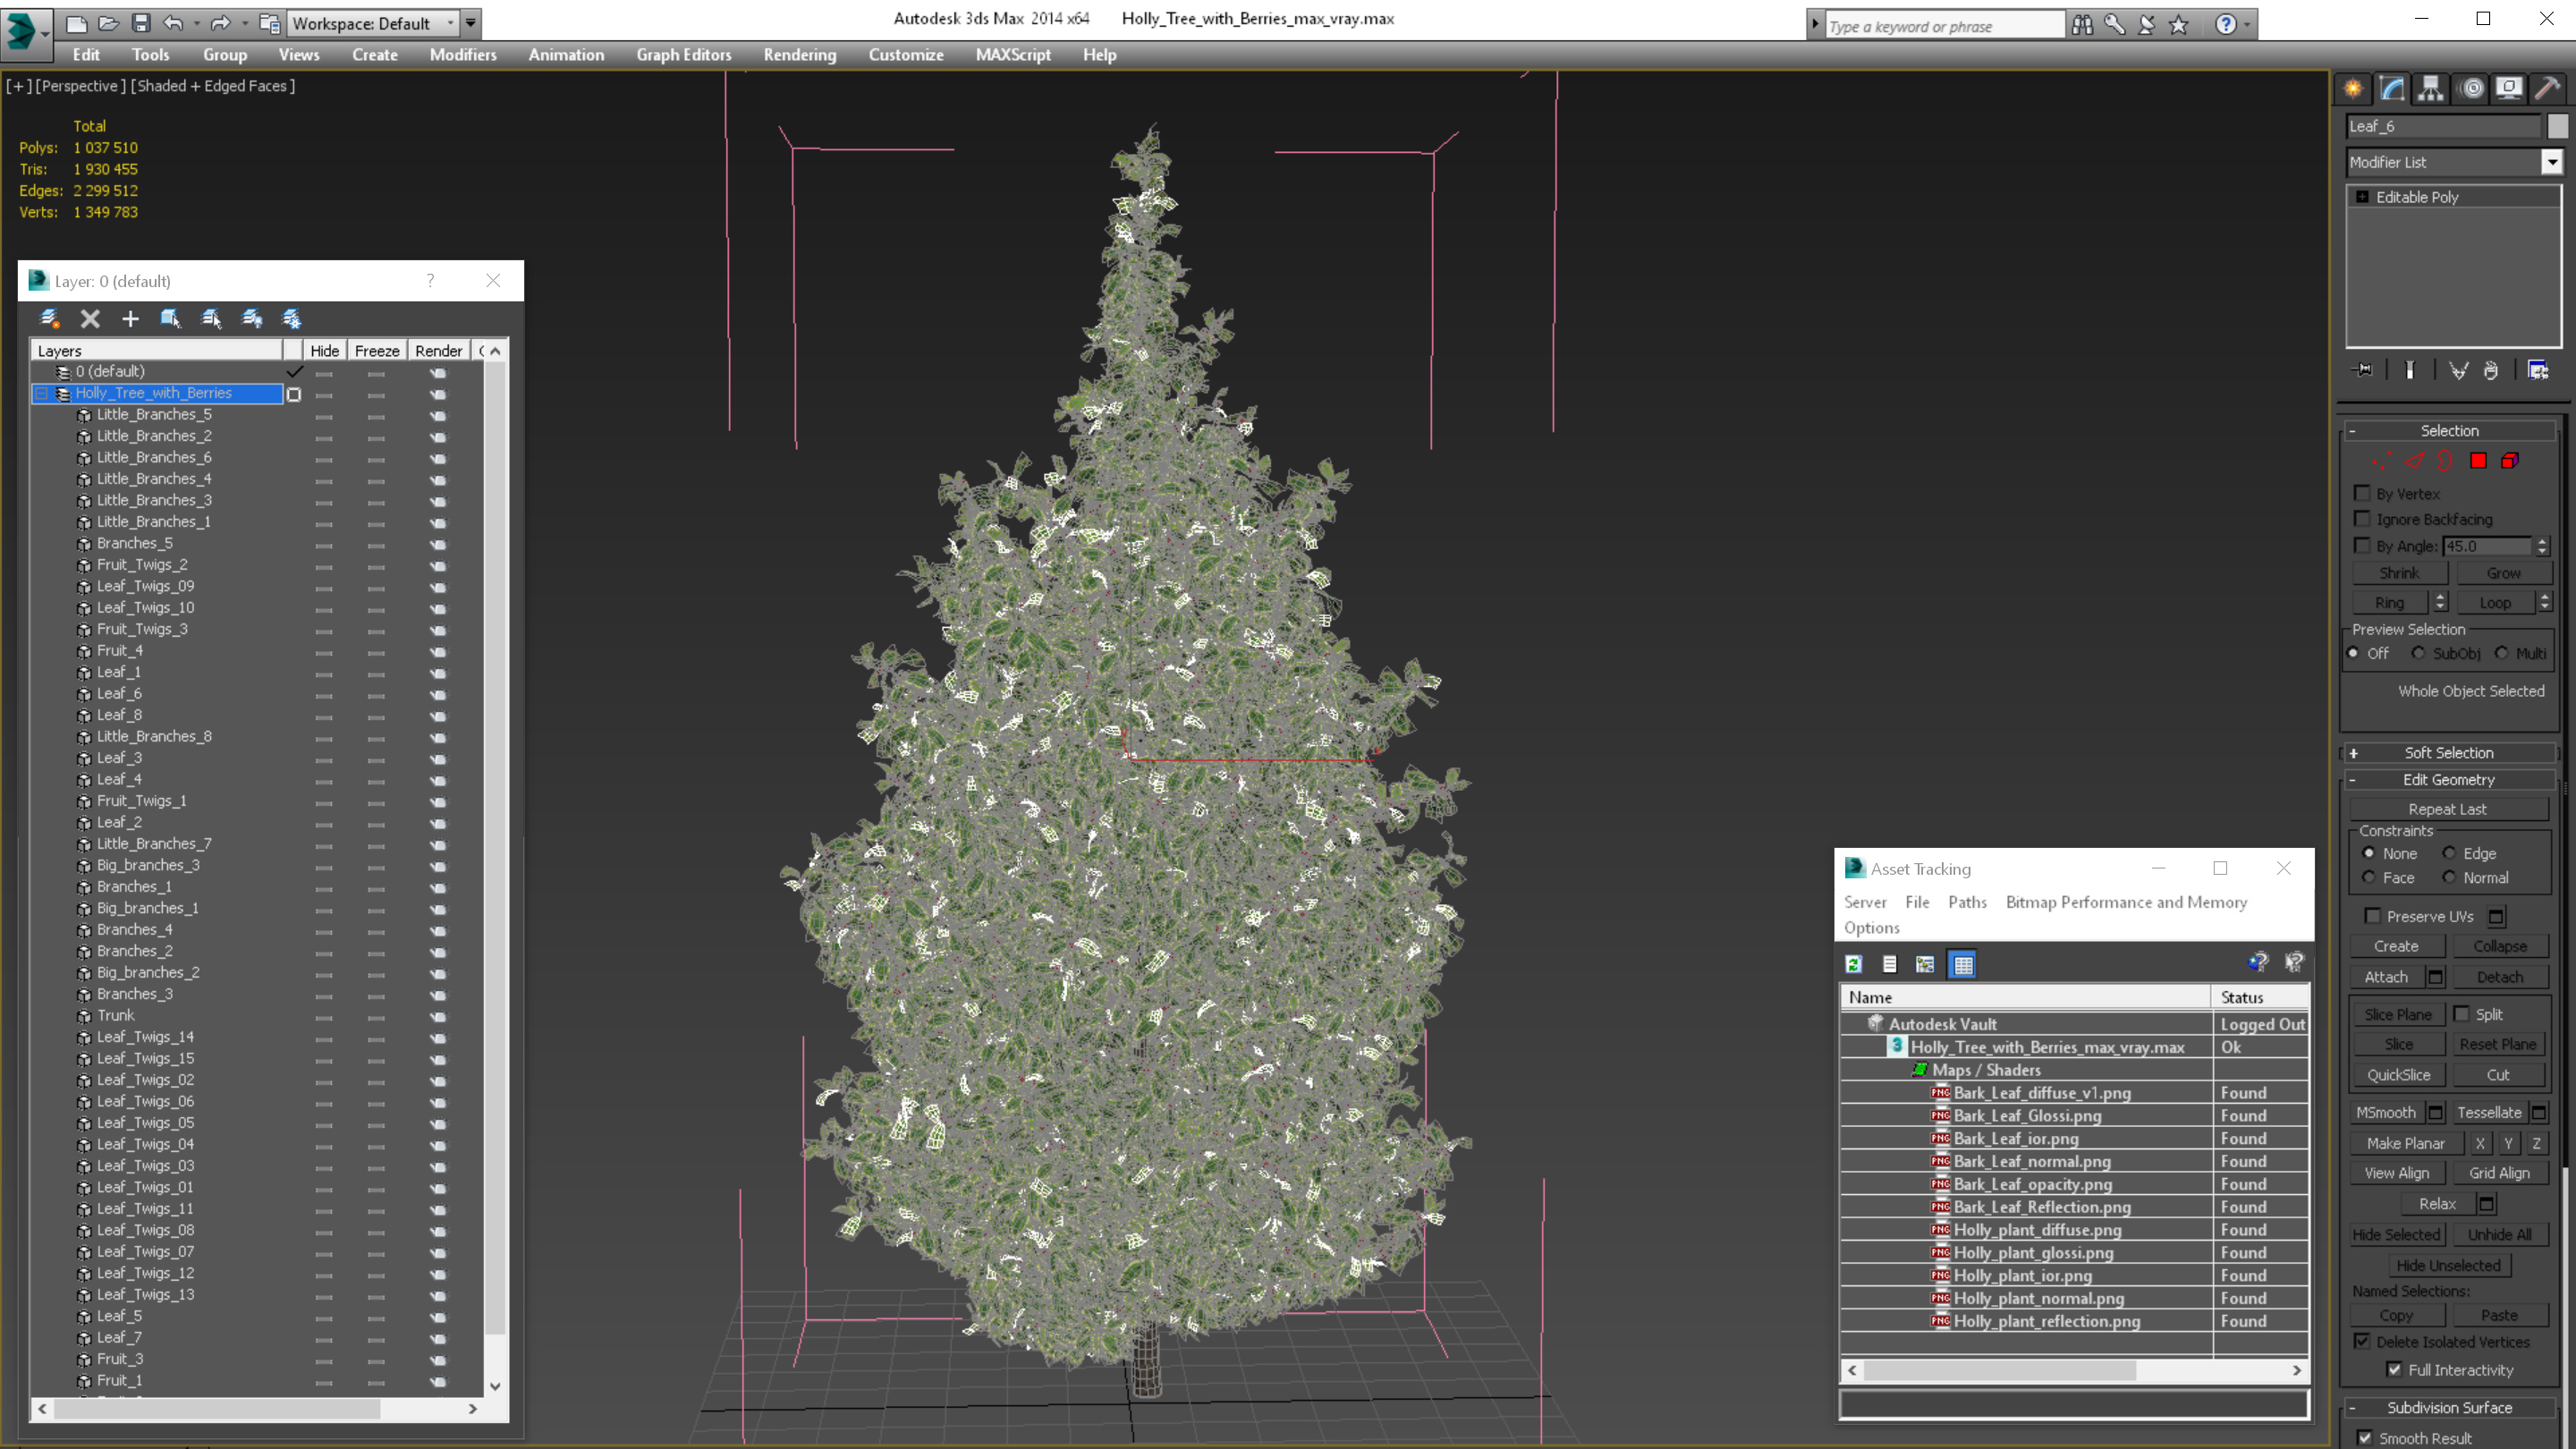This screenshot has height=1449, width=2576.
Task: Expand Editable Poly modifier stack entry
Action: (x=2362, y=197)
